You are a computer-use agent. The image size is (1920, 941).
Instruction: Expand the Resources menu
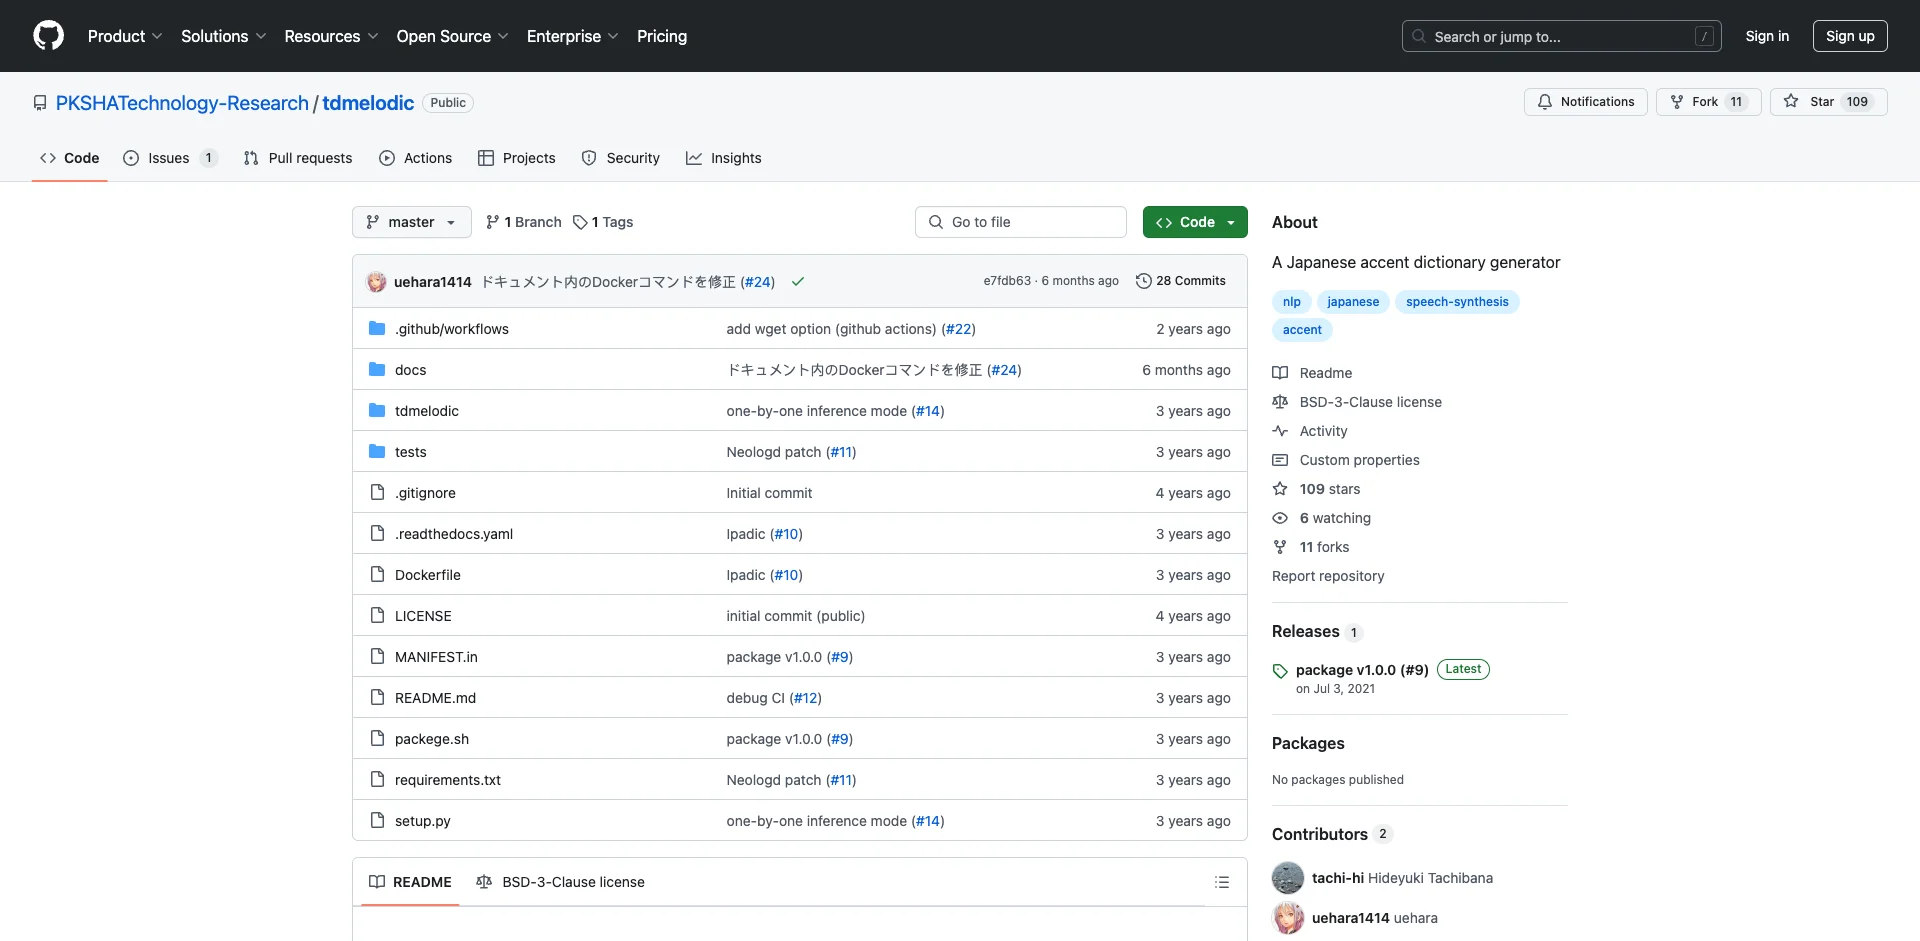click(x=331, y=36)
